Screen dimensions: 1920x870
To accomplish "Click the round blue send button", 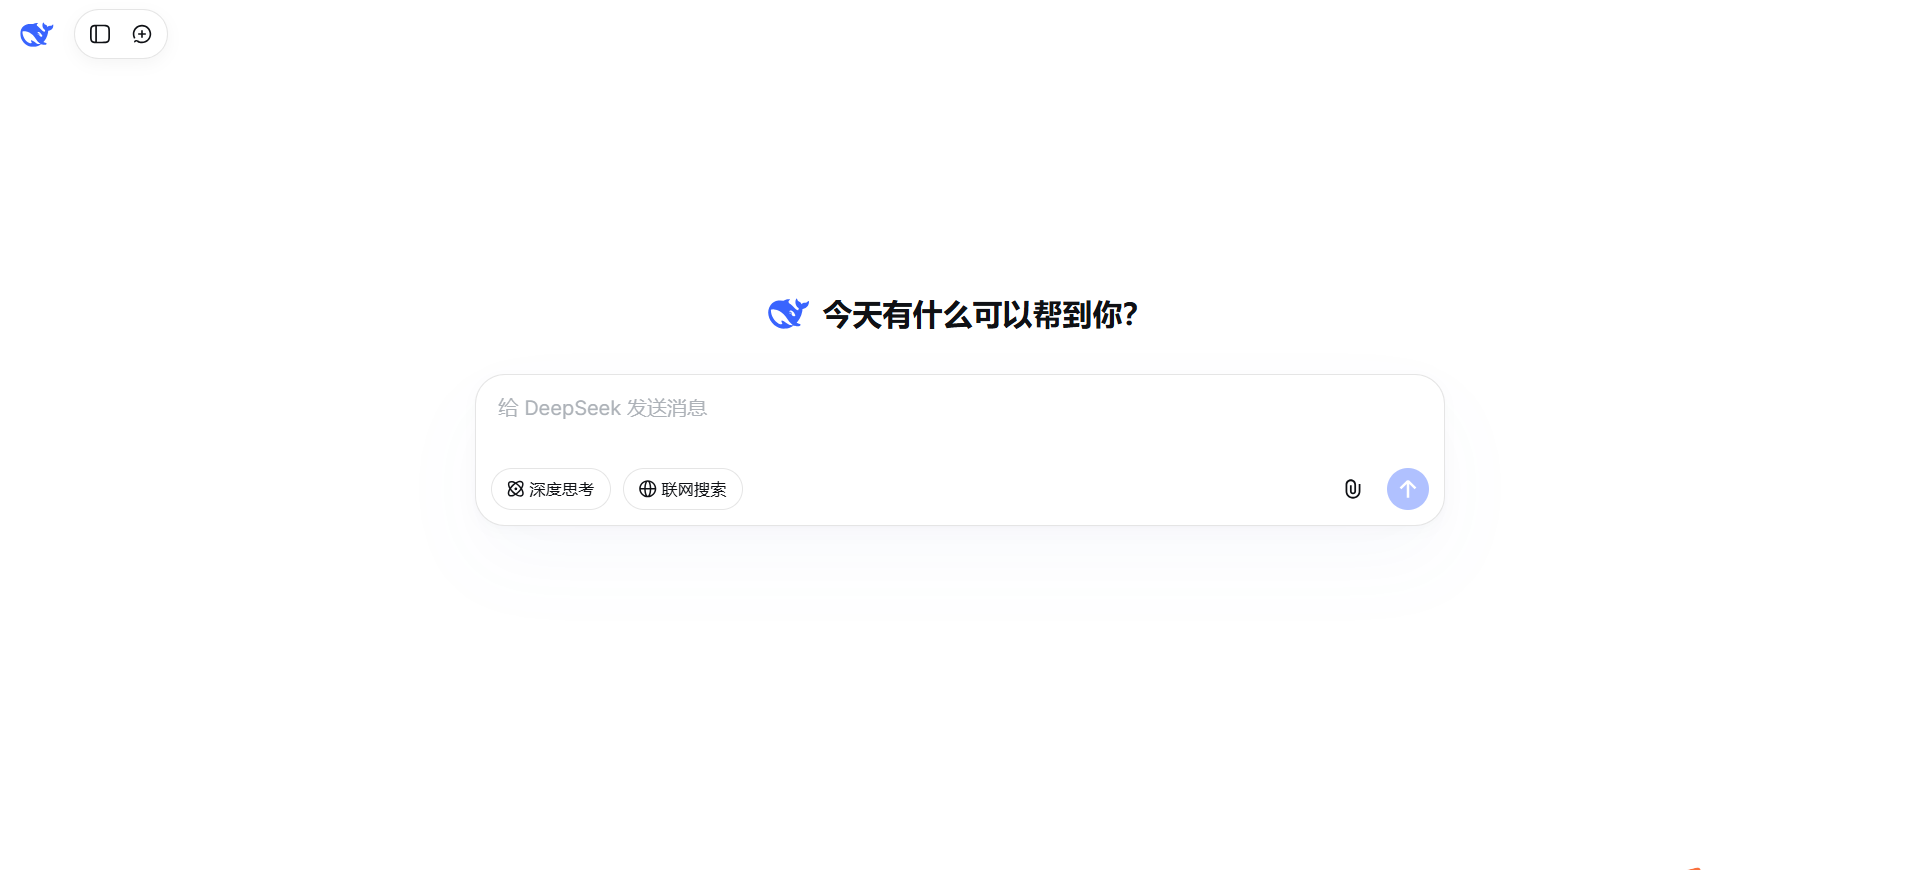I will tap(1407, 489).
